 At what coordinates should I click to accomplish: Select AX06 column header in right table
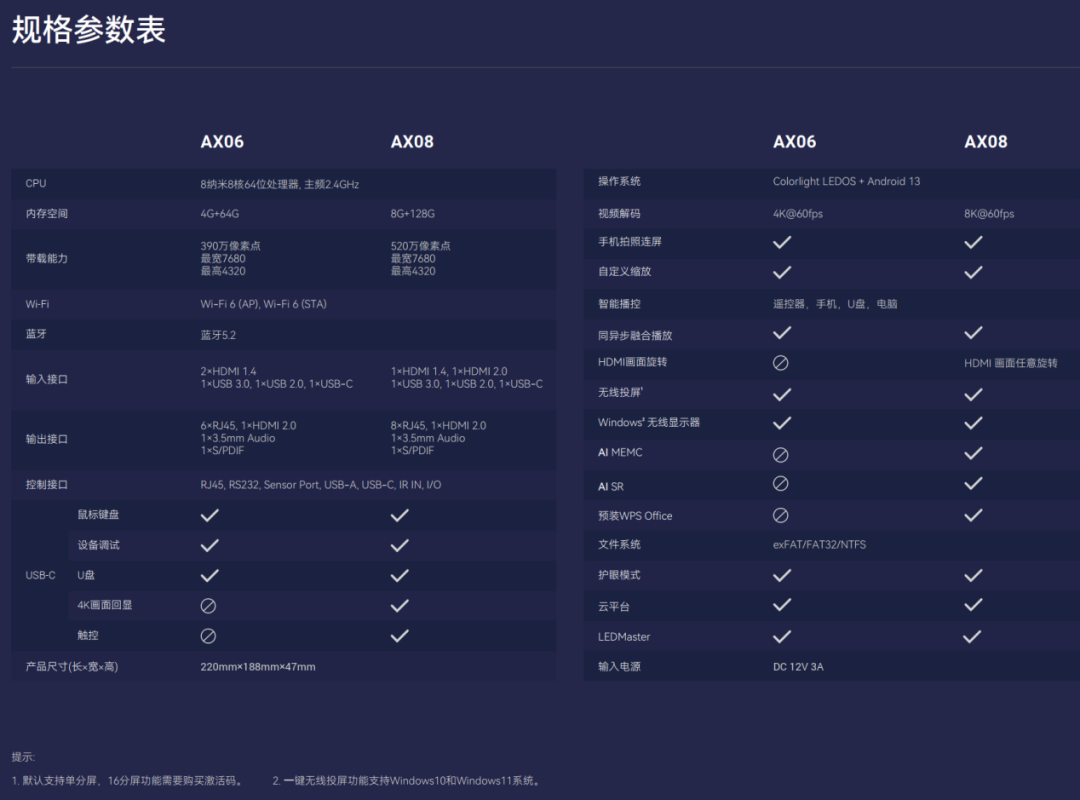[x=794, y=142]
